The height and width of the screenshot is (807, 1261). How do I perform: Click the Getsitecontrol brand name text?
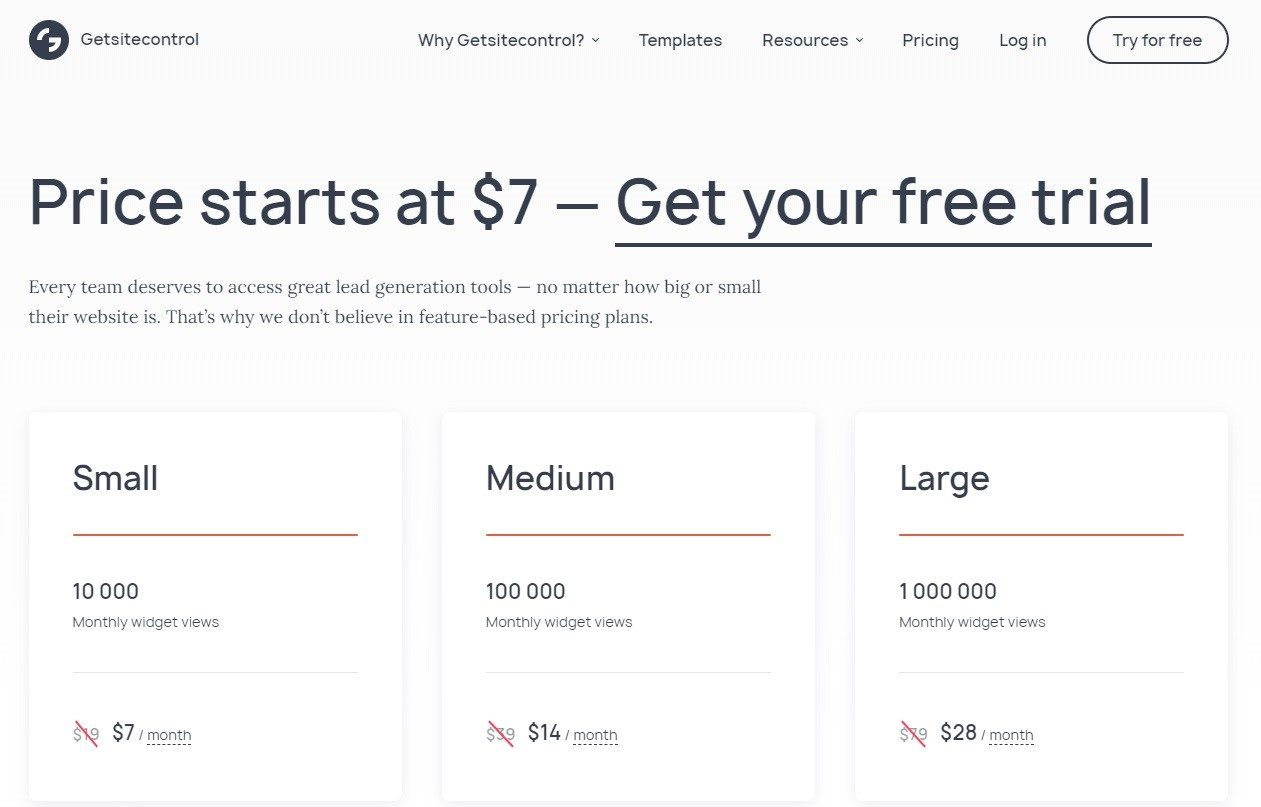(x=140, y=40)
